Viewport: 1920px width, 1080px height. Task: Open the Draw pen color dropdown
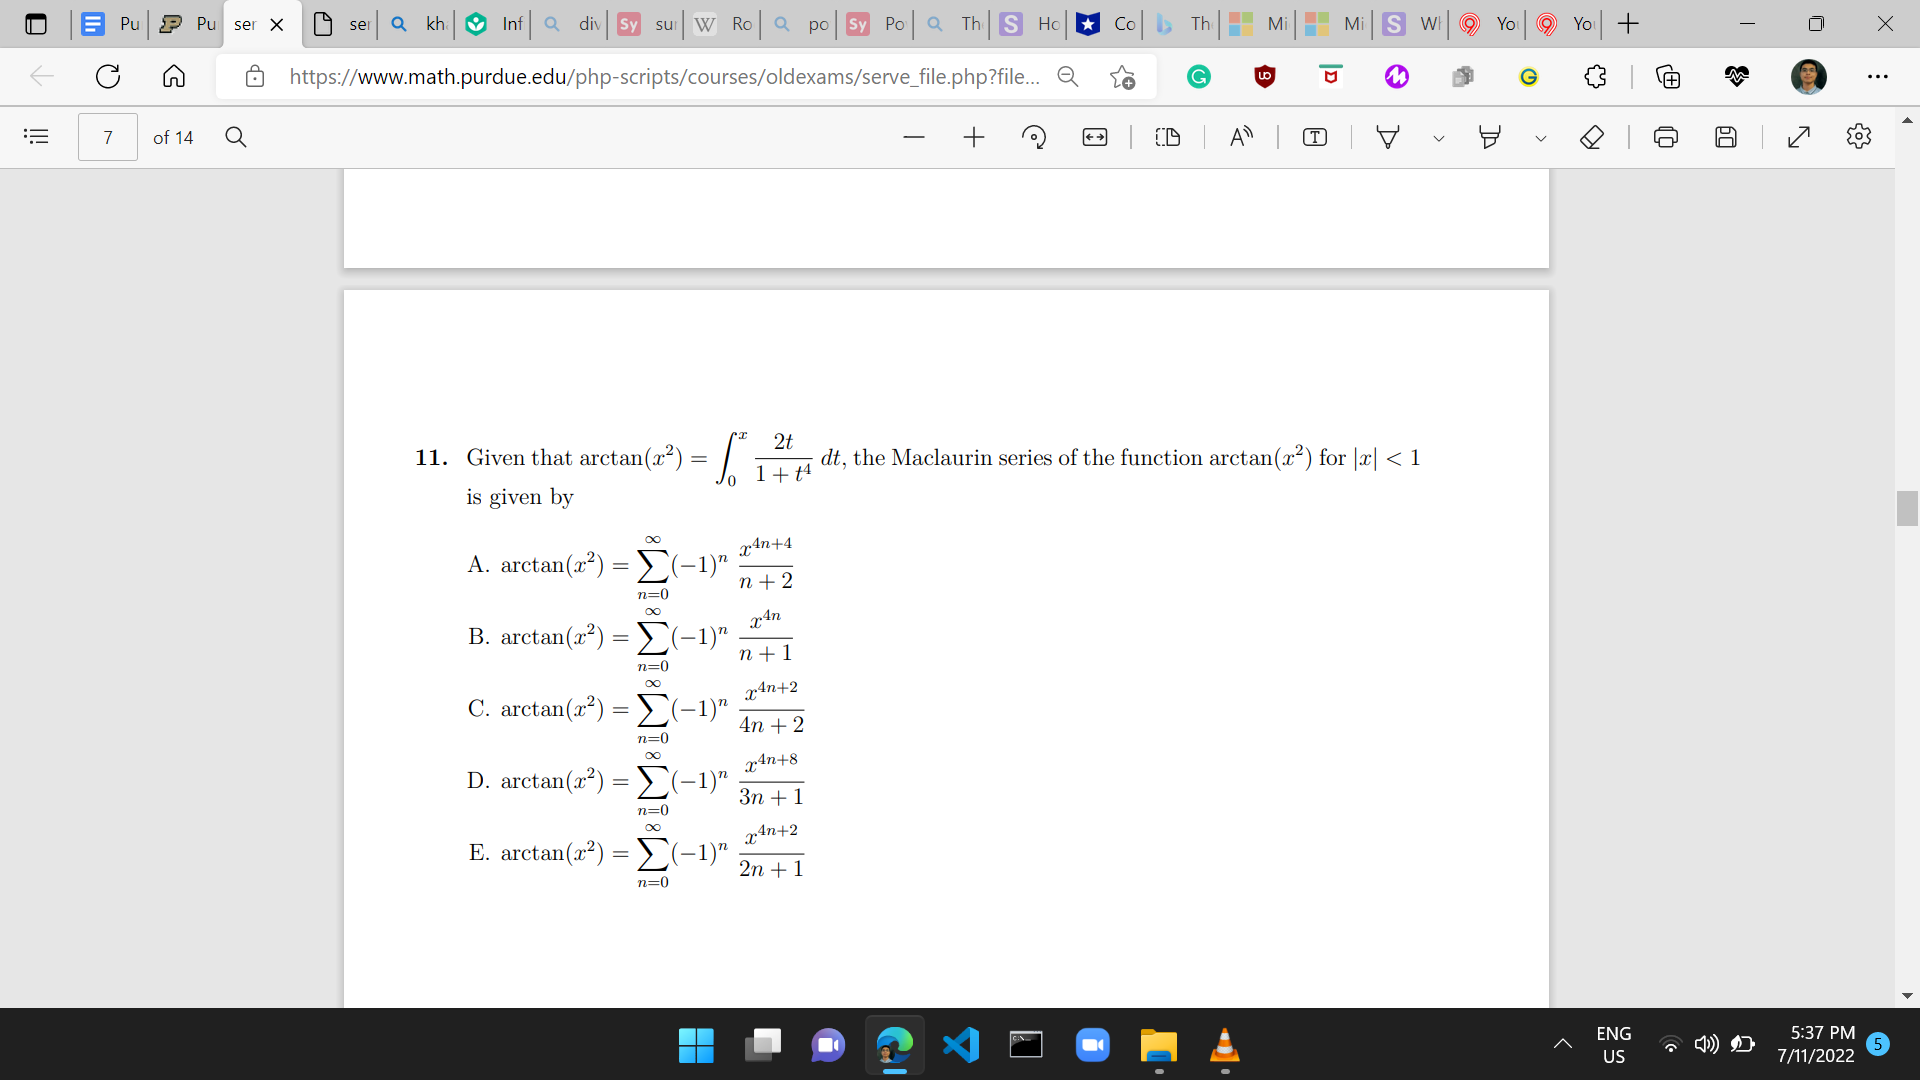click(1439, 137)
